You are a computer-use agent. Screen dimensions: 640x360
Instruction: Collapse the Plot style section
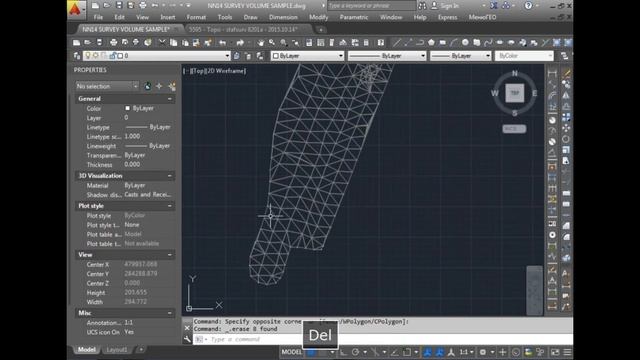[170, 206]
